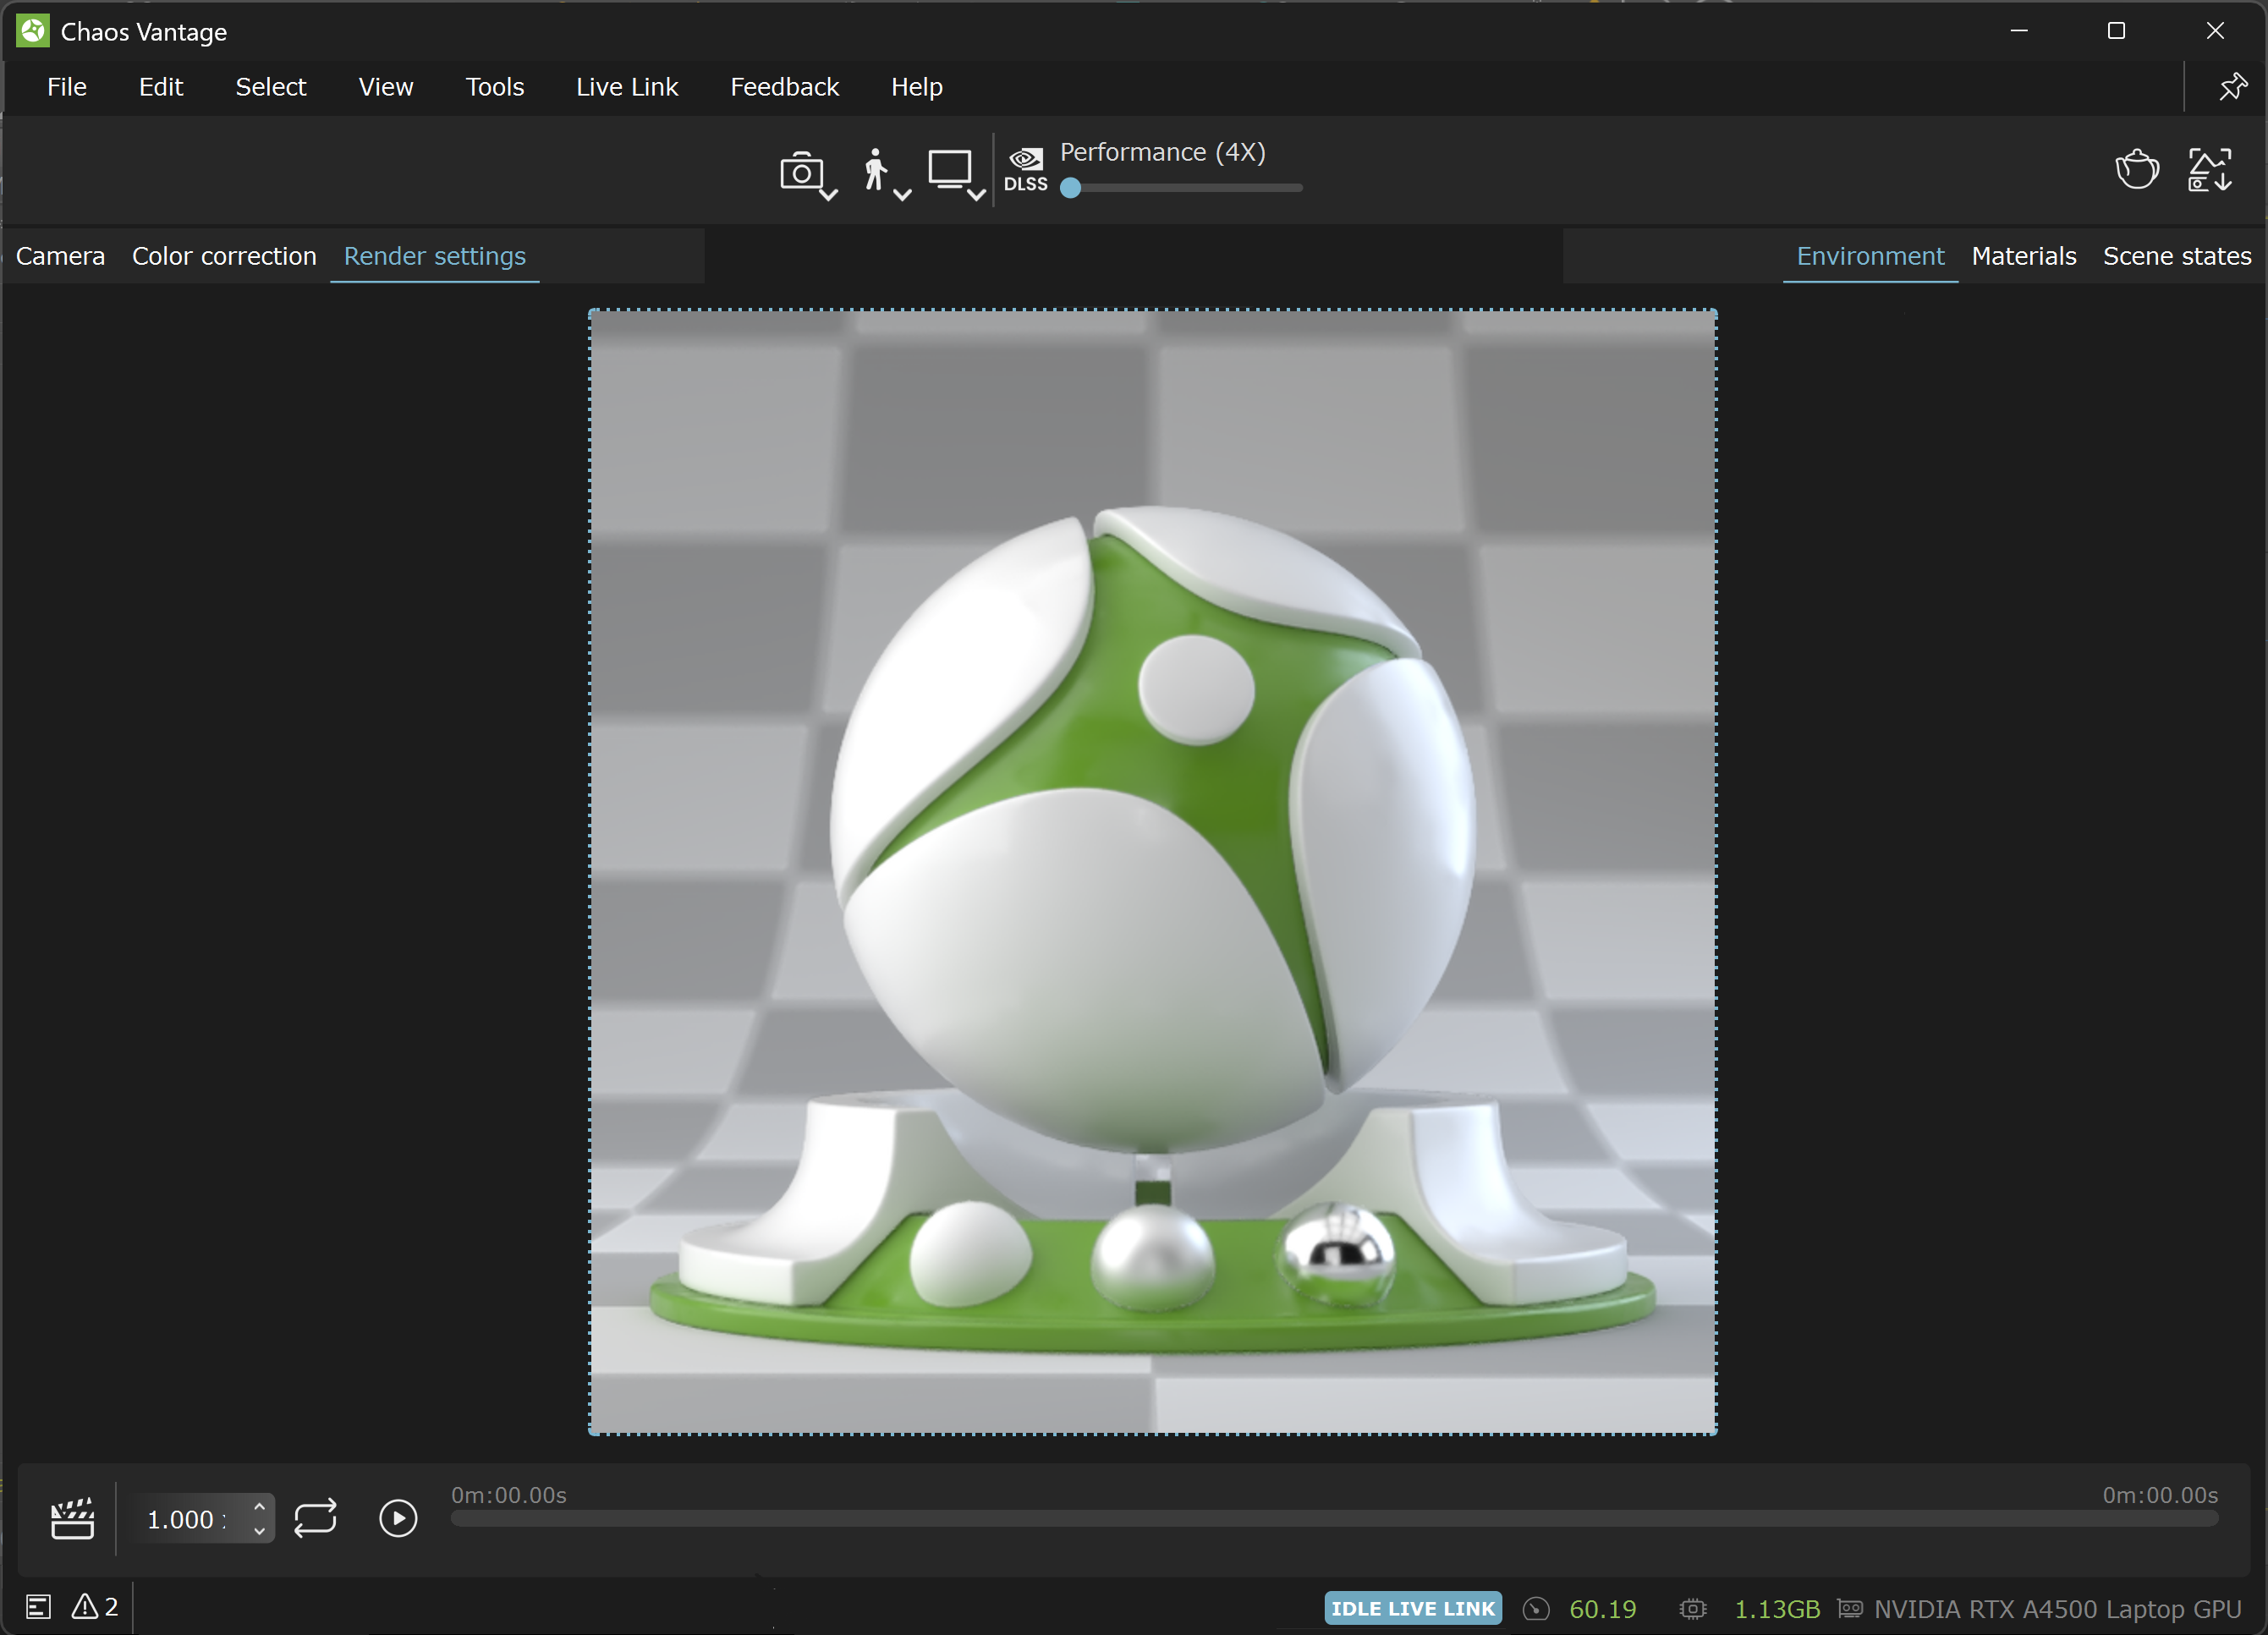Click the start time label 0m:00.00s
2268x1635 pixels.
(509, 1495)
